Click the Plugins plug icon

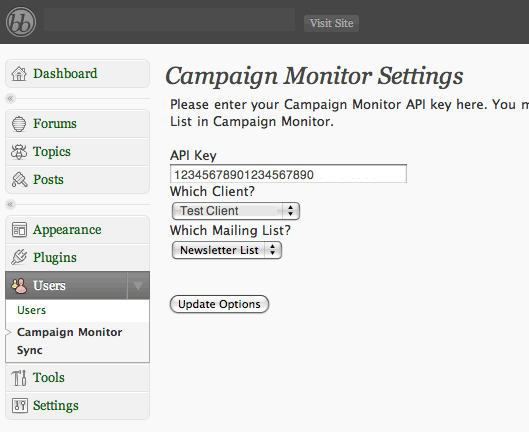19,258
